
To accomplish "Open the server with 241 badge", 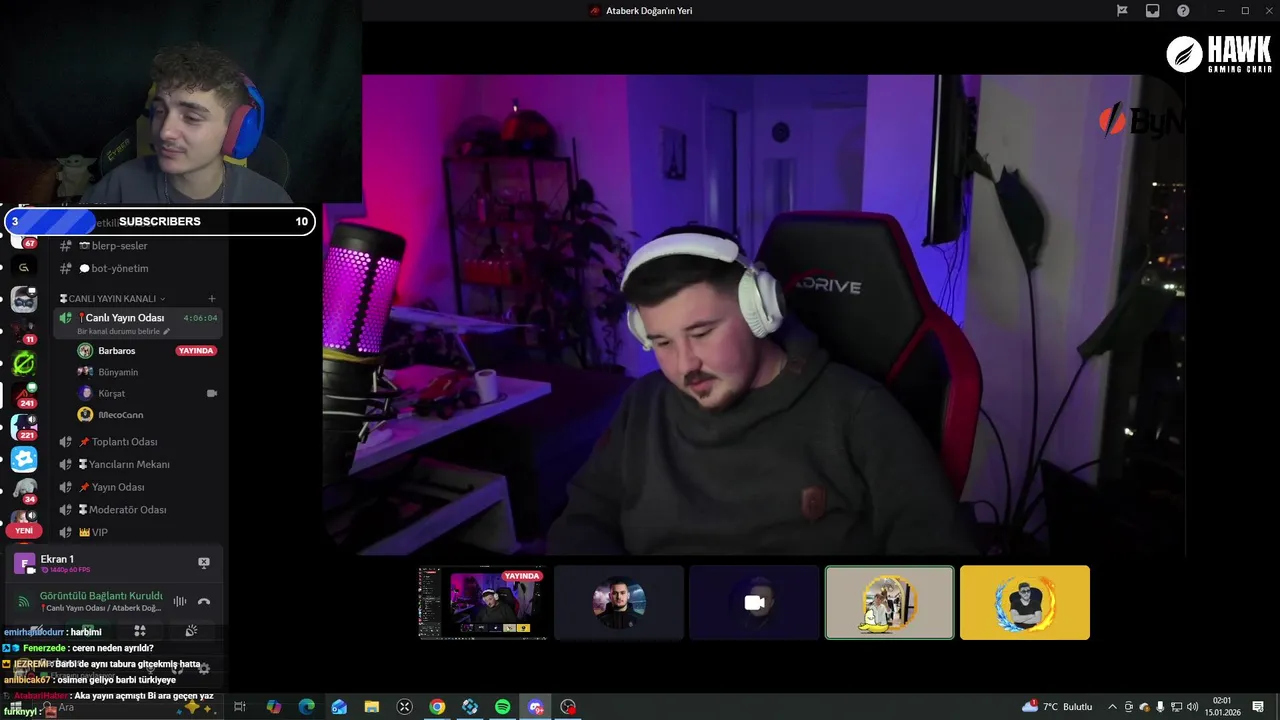I will click(24, 395).
